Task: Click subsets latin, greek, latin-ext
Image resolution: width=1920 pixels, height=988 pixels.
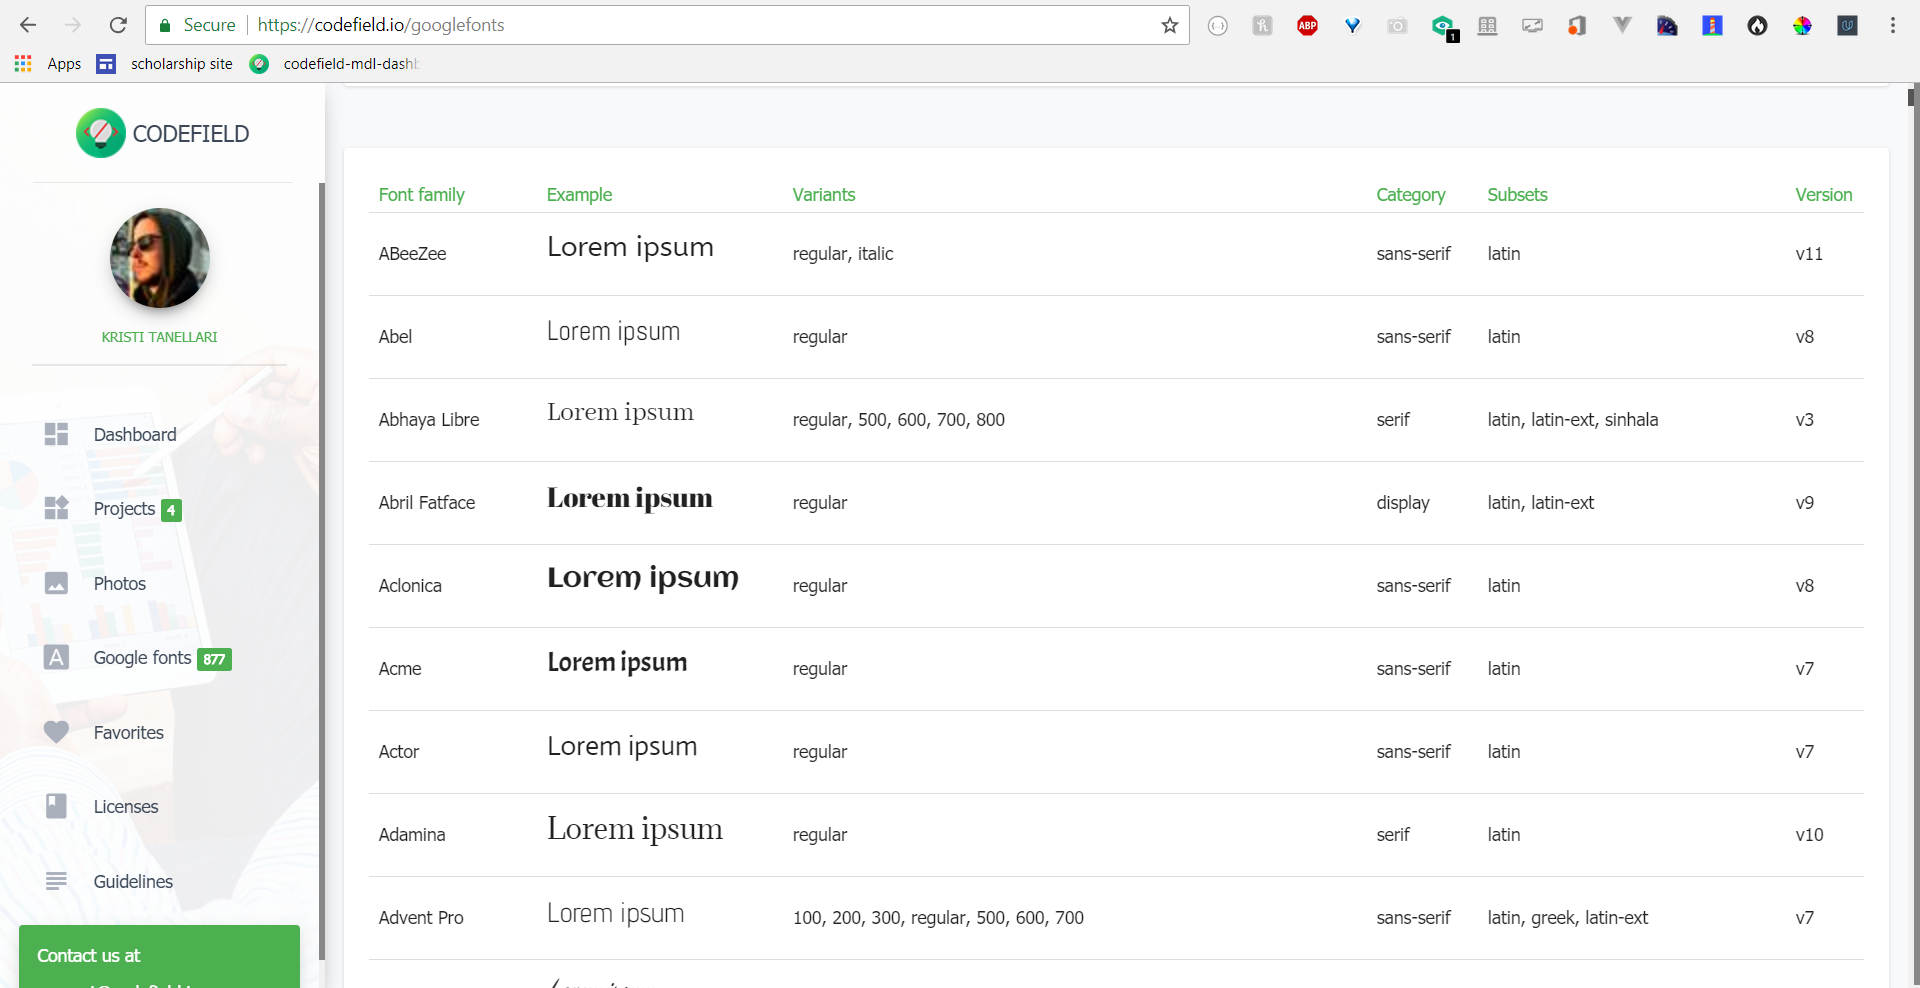Action: [x=1567, y=918]
